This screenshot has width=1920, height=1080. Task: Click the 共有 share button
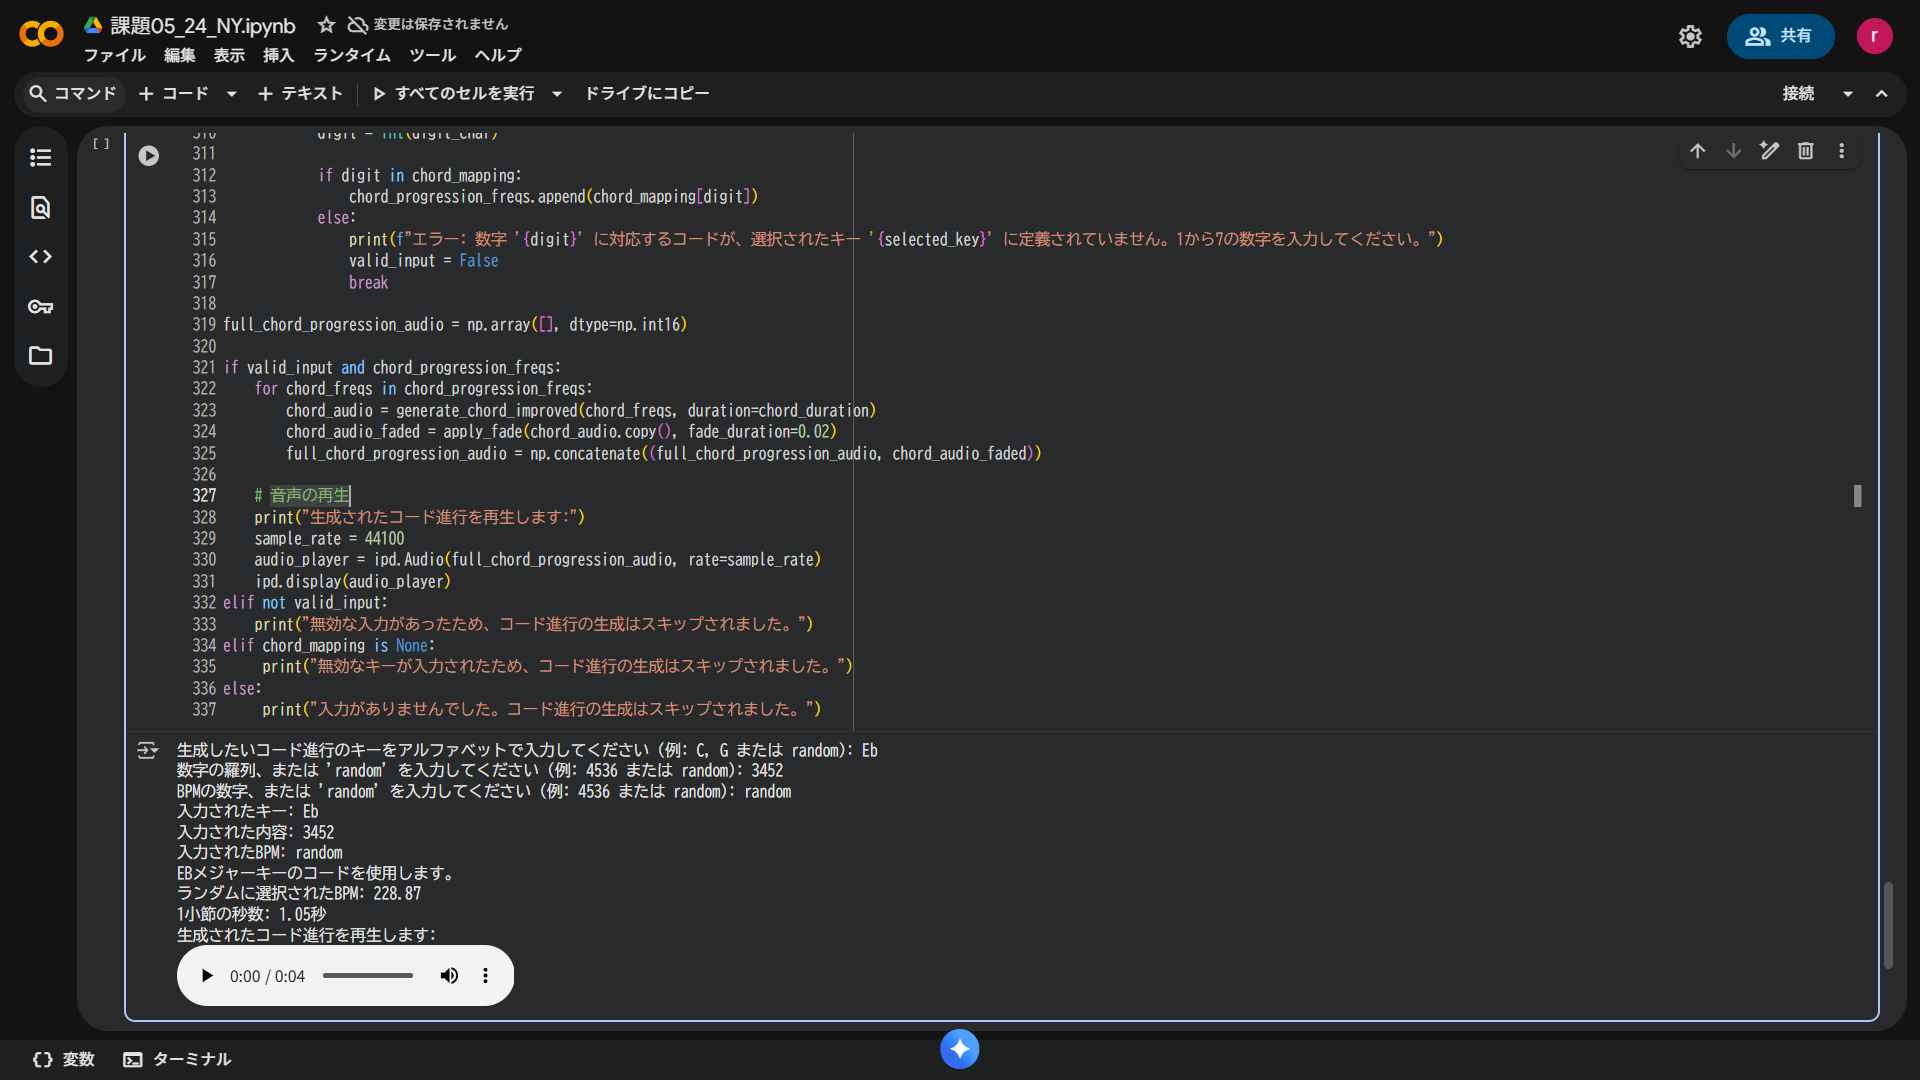[1780, 36]
